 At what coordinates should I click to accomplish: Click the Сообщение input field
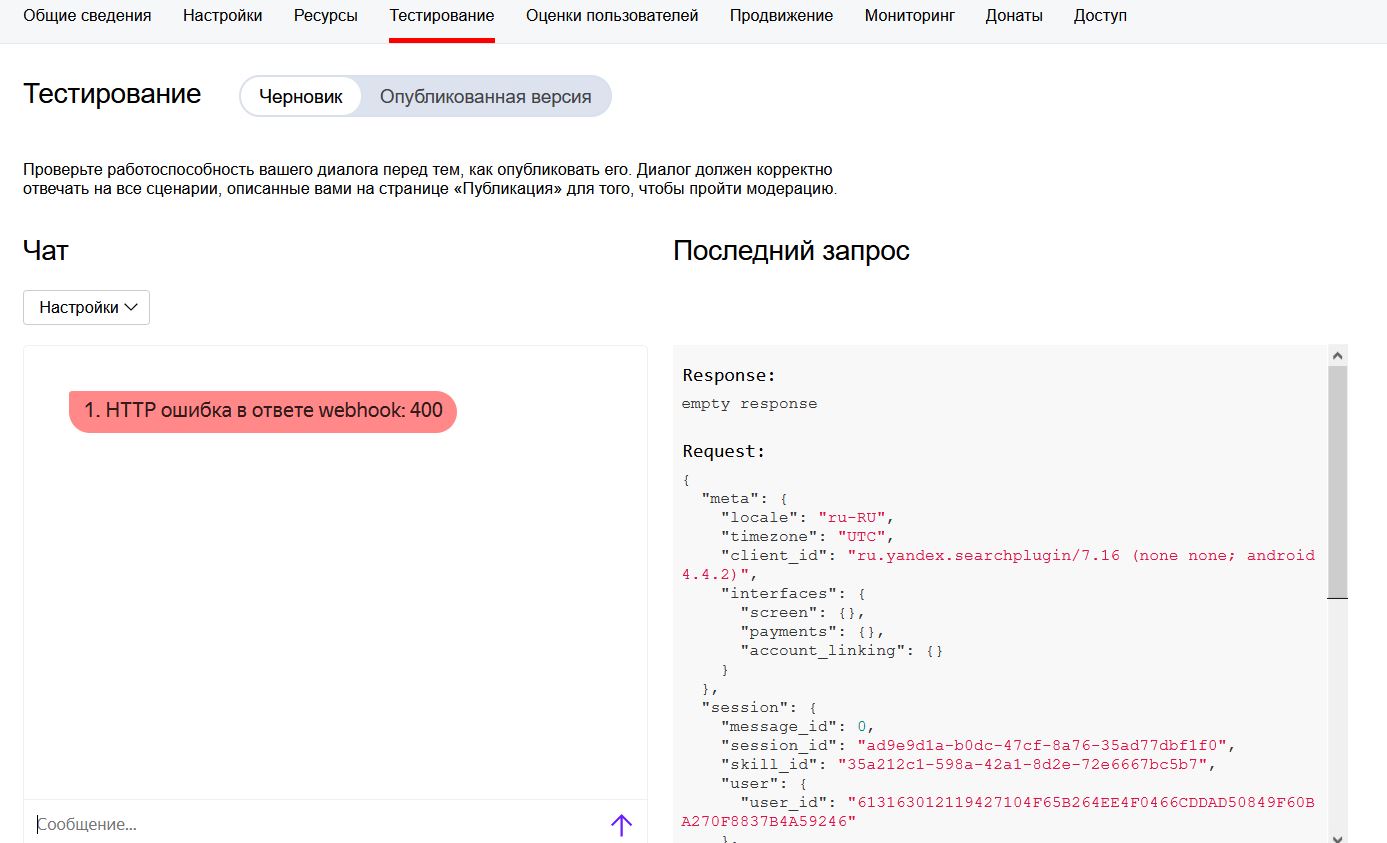click(x=310, y=825)
